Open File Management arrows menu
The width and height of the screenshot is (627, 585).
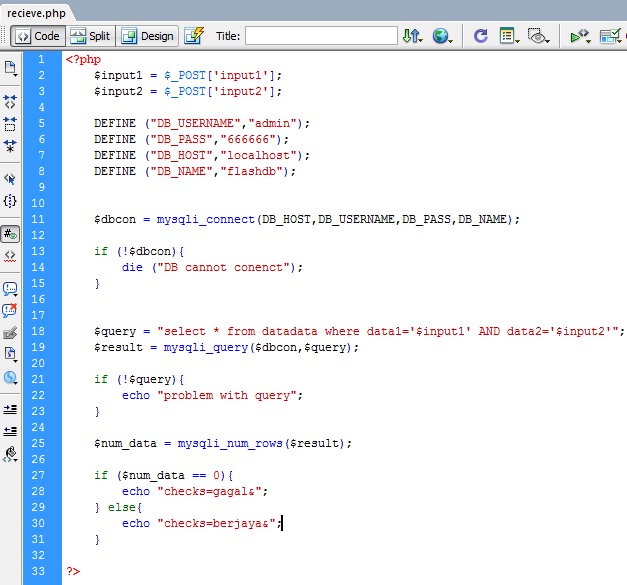412,36
